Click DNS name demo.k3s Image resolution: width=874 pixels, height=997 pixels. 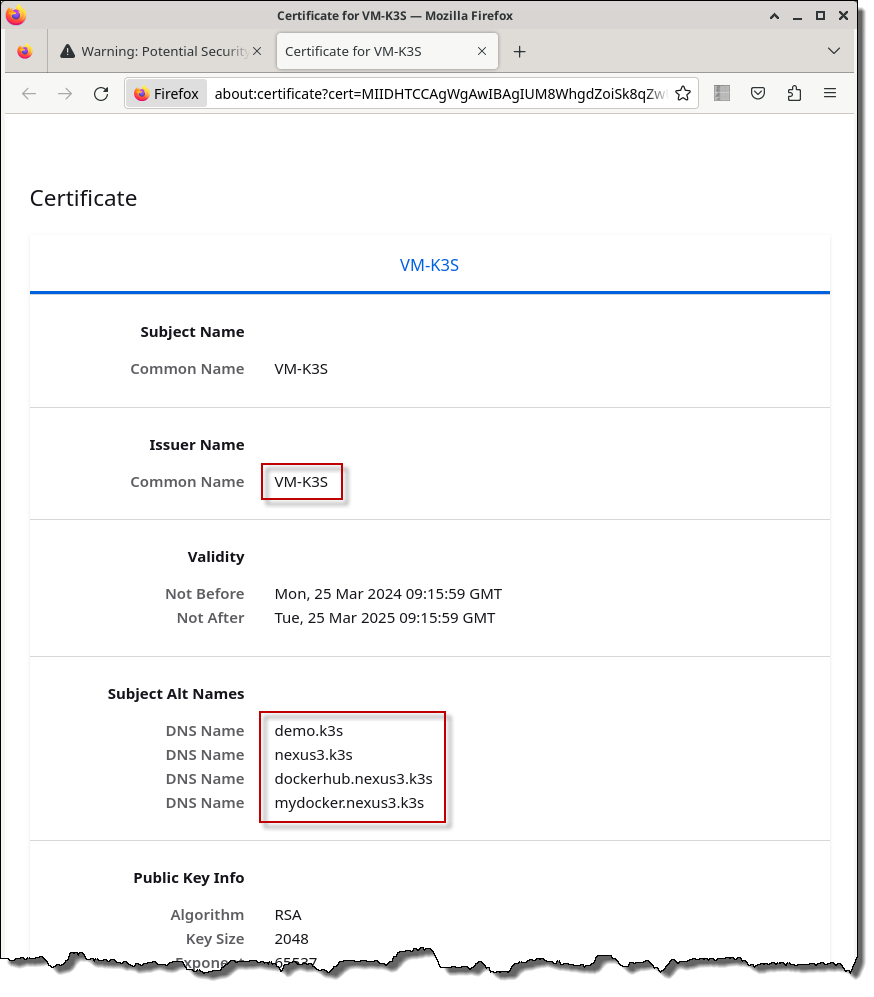pos(309,731)
